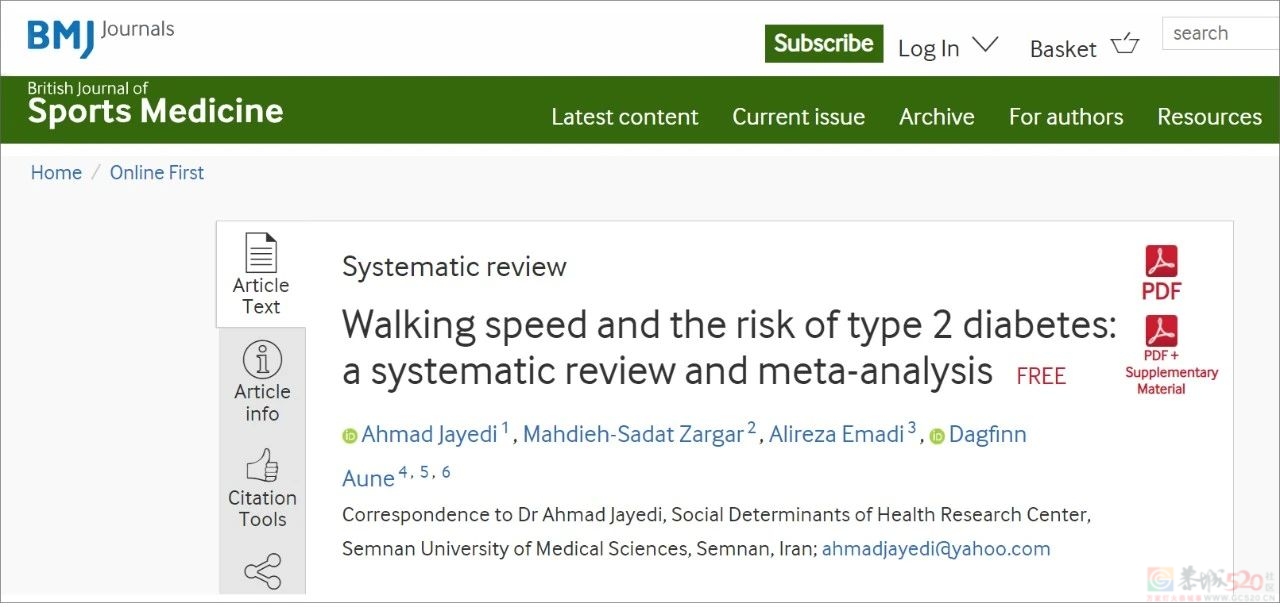Click into the search field

tap(1220, 33)
